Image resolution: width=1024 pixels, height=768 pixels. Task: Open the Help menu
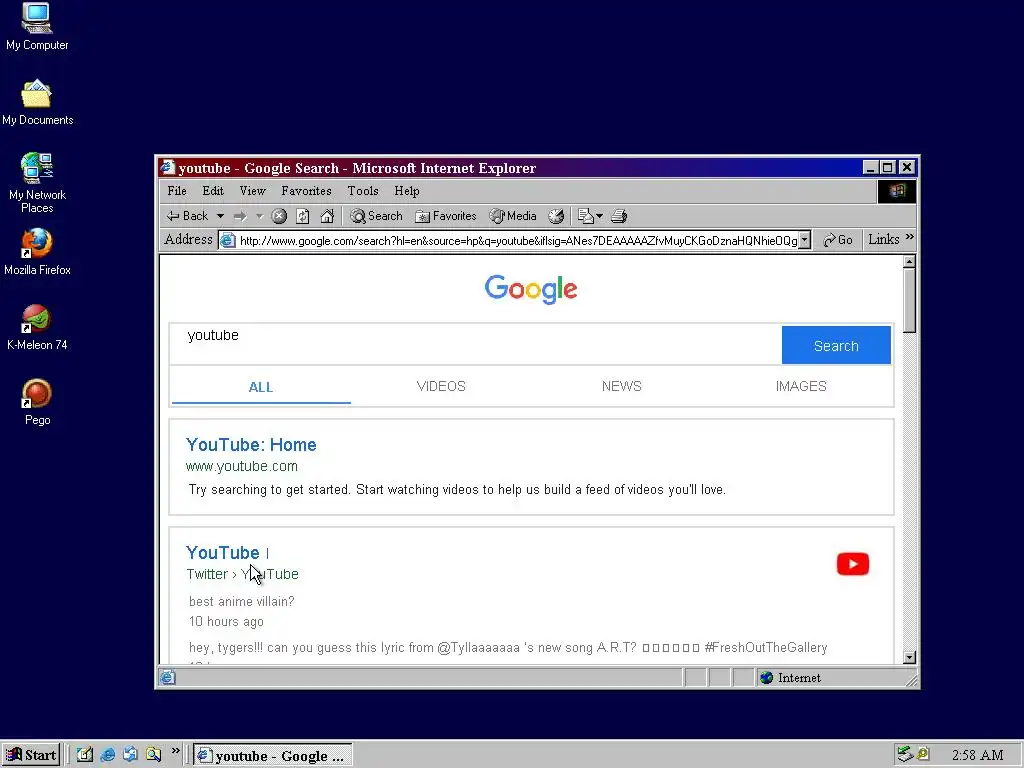(406, 191)
